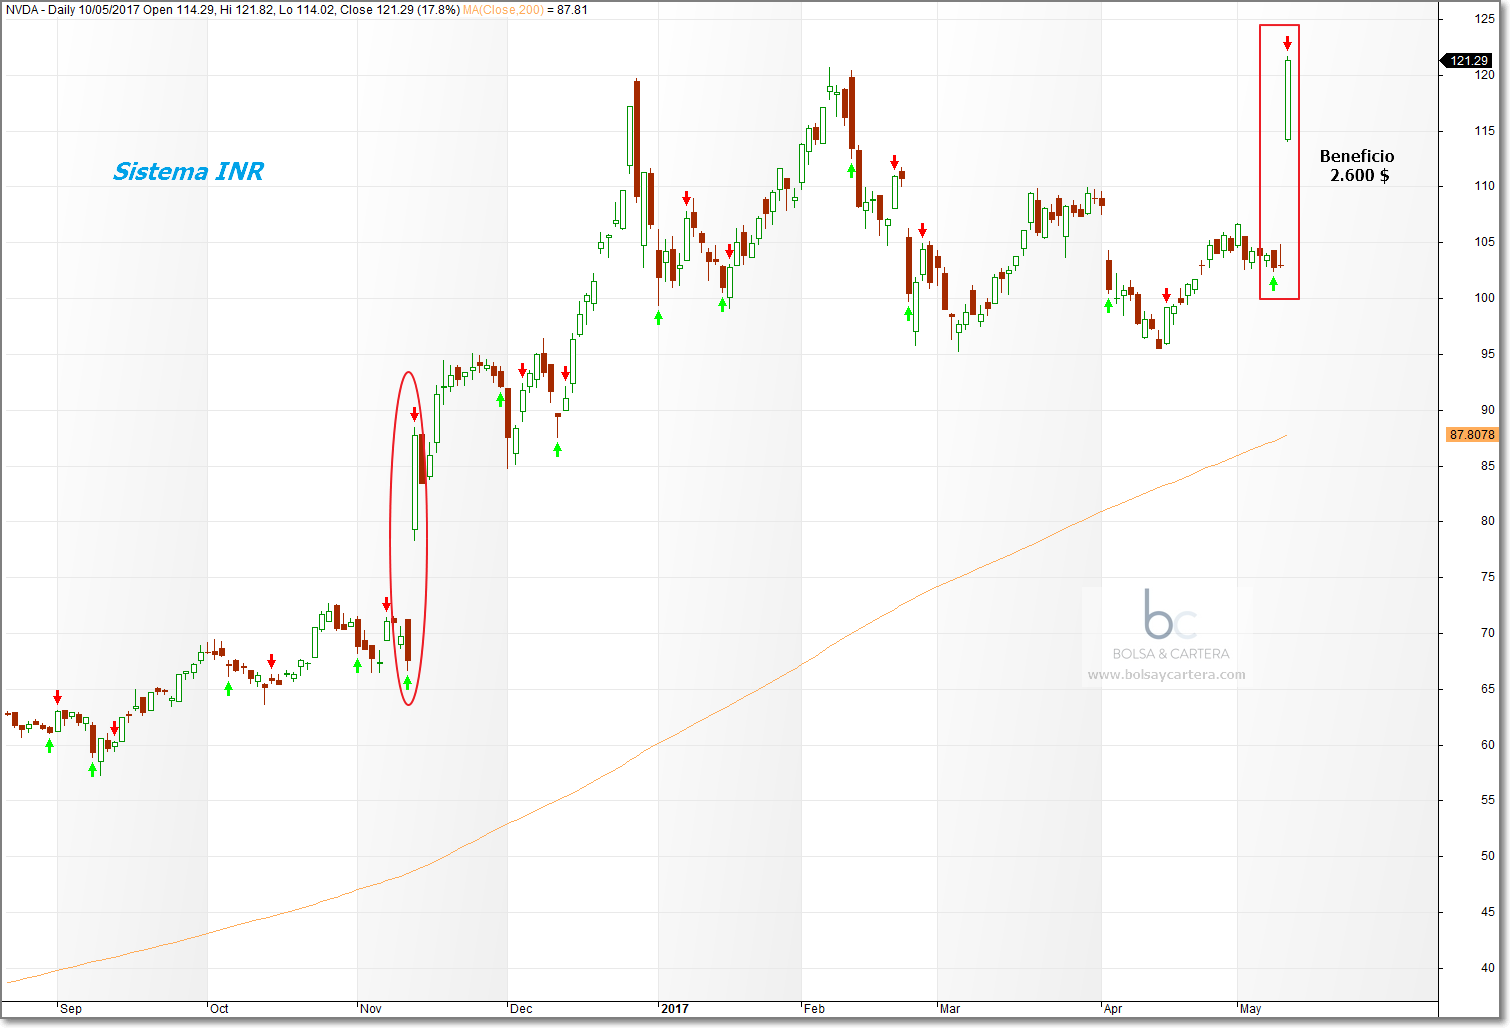Click the 115 price axis label
The image size is (1510, 1028).
coord(1484,131)
